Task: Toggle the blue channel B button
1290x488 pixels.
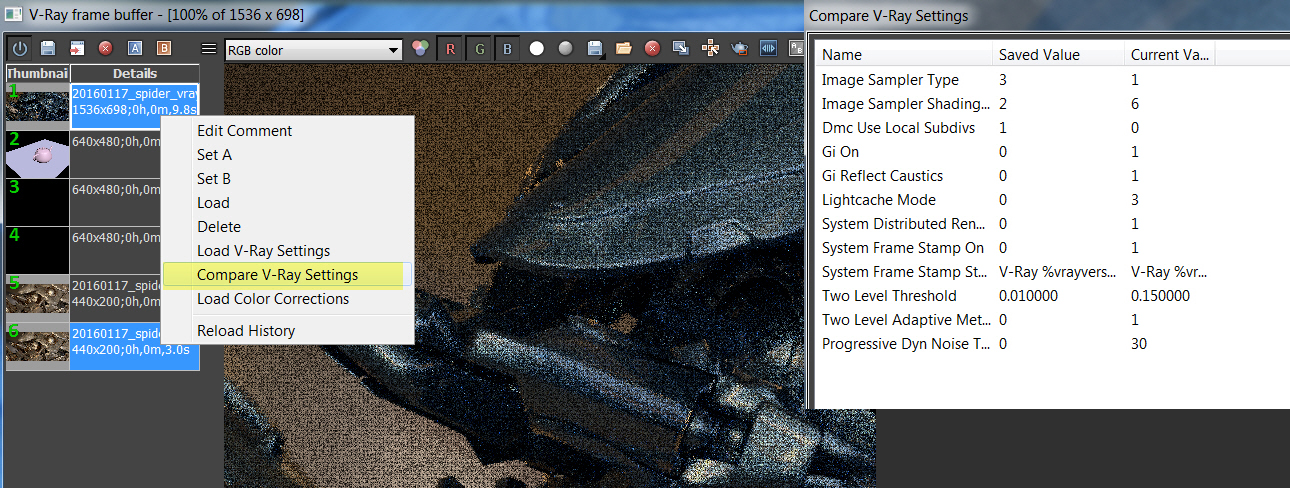Action: point(507,48)
